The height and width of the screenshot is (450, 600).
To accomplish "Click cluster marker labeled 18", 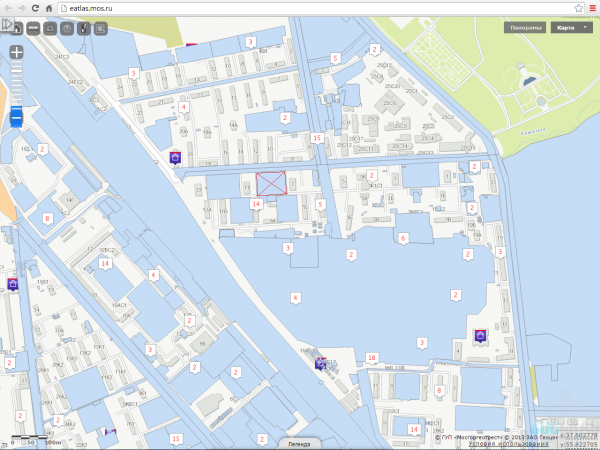I will (371, 357).
